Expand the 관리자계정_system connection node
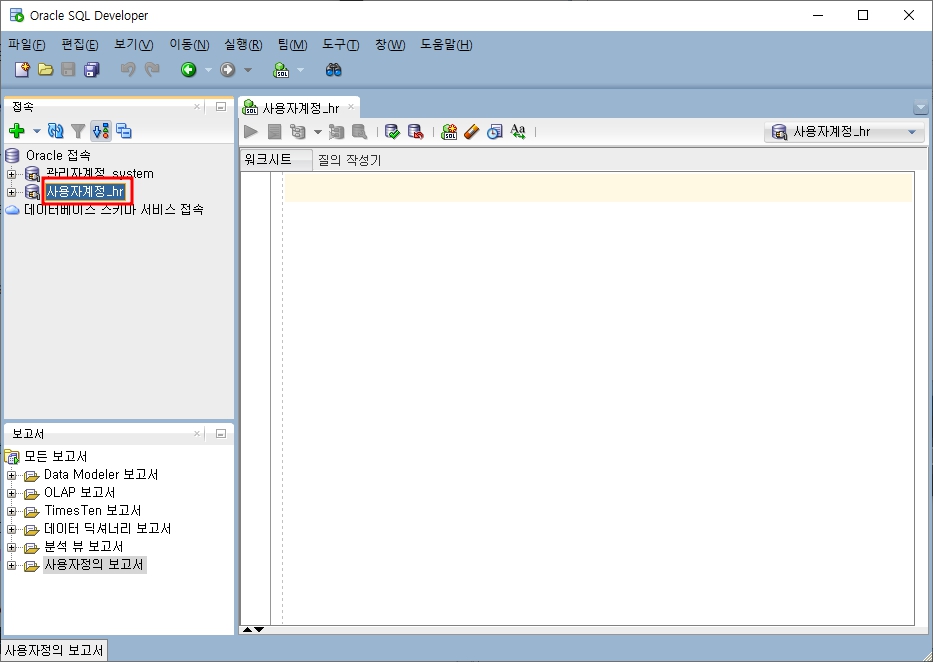Viewport: 933px width, 662px height. click(x=11, y=174)
